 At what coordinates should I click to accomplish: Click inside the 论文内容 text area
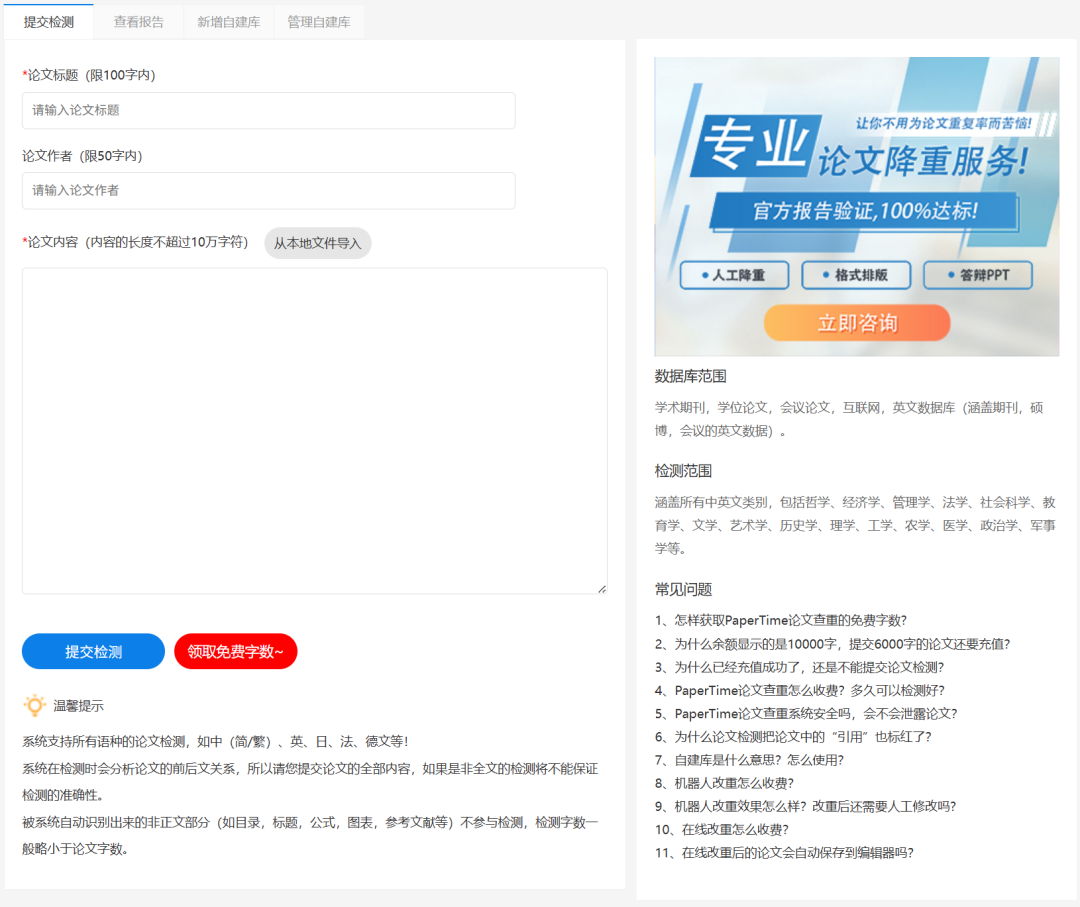click(x=314, y=430)
